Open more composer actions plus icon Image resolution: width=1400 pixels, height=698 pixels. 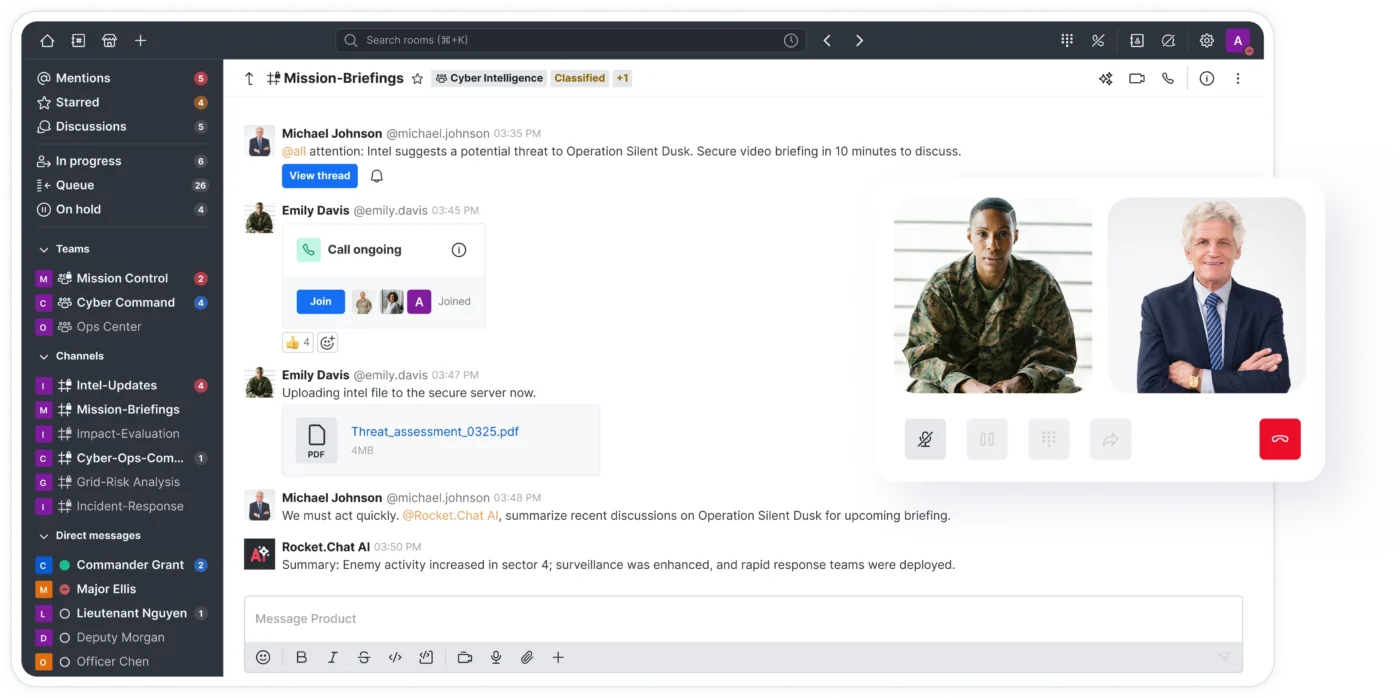558,657
